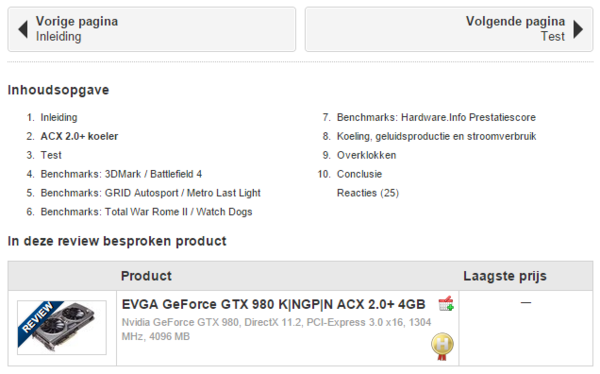Open the Inleiding chapter link

click(x=59, y=118)
